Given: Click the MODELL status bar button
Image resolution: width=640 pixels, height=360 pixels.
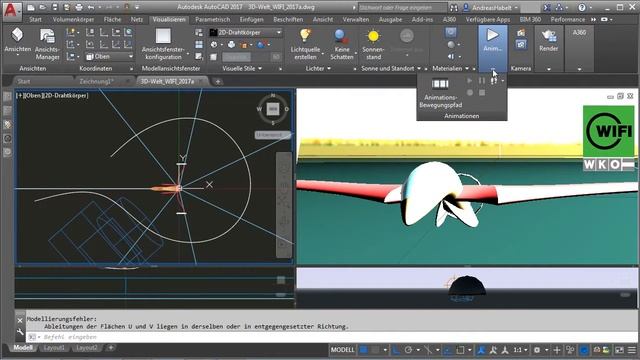Looking at the screenshot, I should click(x=342, y=350).
